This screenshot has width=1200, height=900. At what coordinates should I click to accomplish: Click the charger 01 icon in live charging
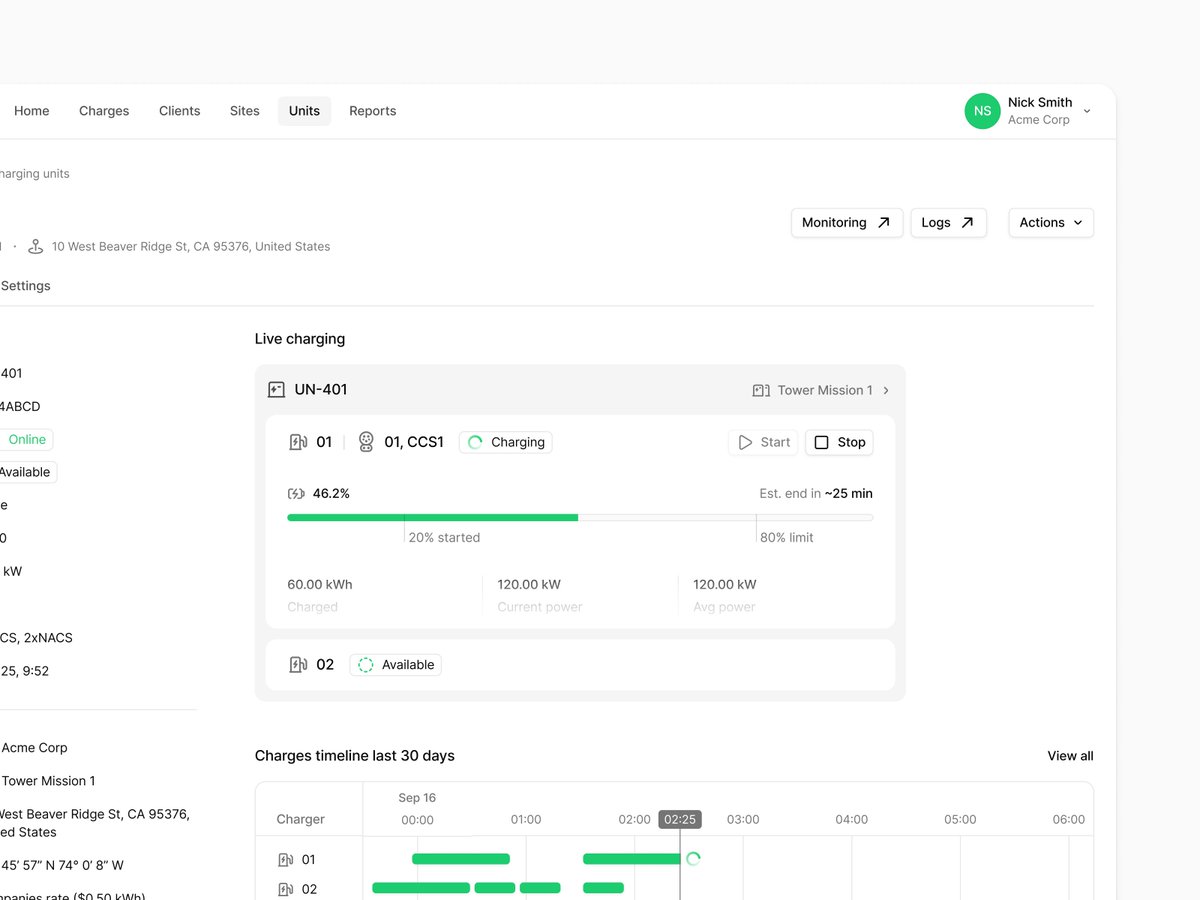click(298, 442)
